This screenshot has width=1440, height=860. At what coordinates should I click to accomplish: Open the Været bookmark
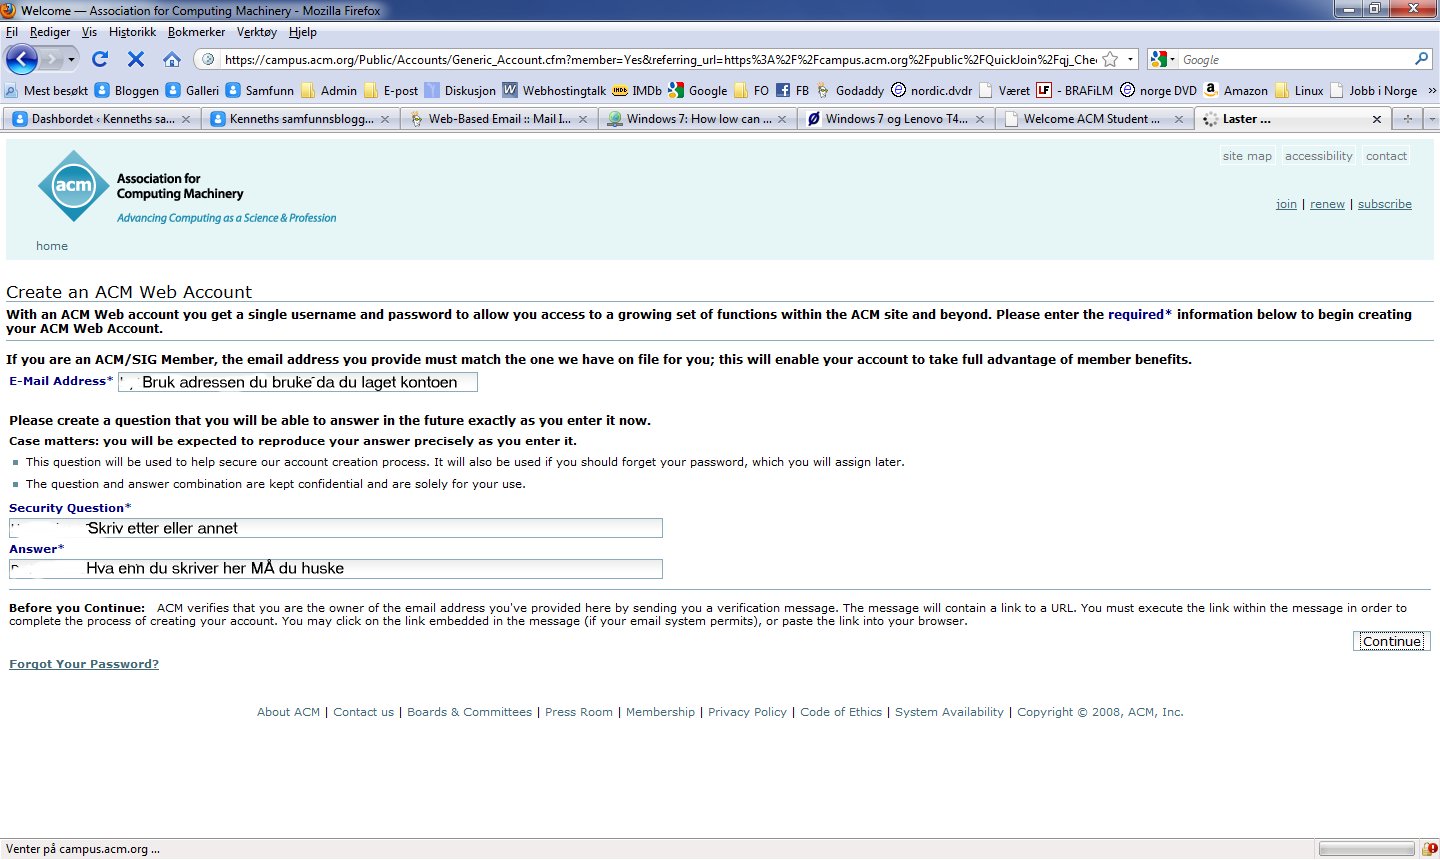(x=1004, y=90)
